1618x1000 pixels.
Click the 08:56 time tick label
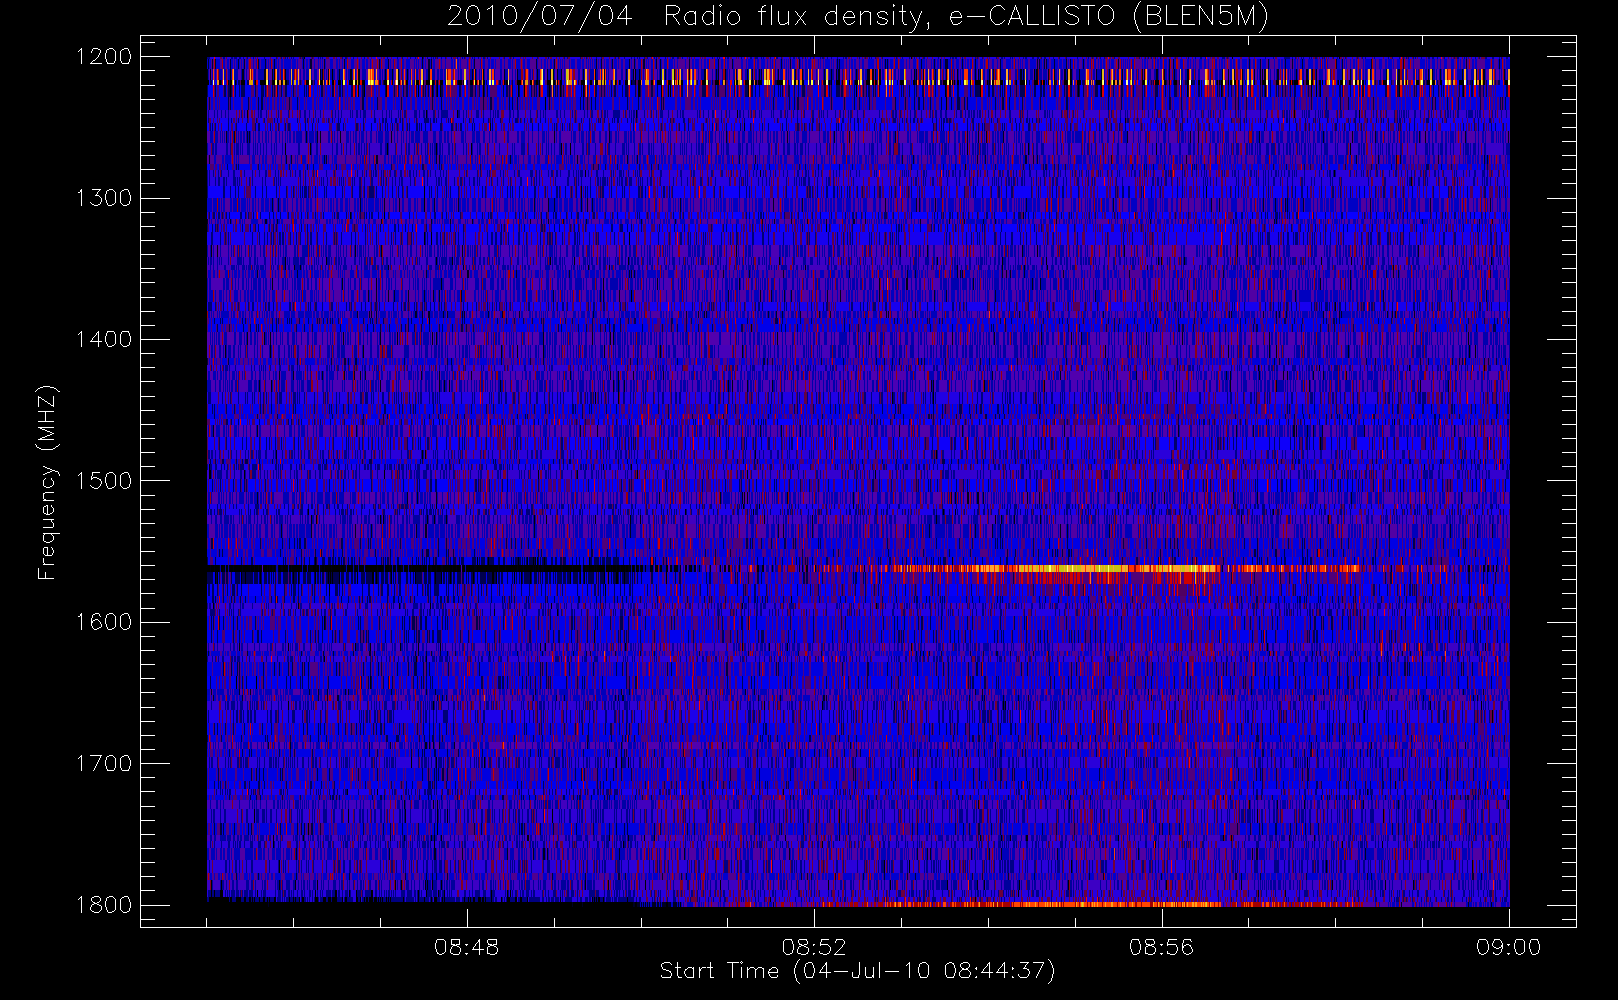(1162, 947)
